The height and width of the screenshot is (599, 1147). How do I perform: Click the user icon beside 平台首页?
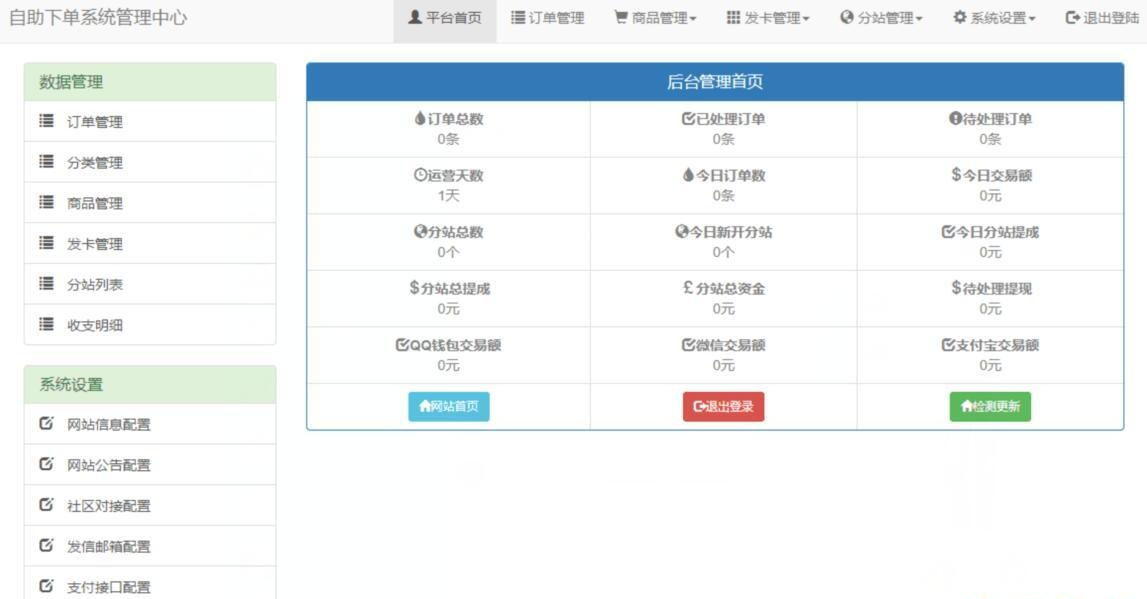click(x=415, y=17)
